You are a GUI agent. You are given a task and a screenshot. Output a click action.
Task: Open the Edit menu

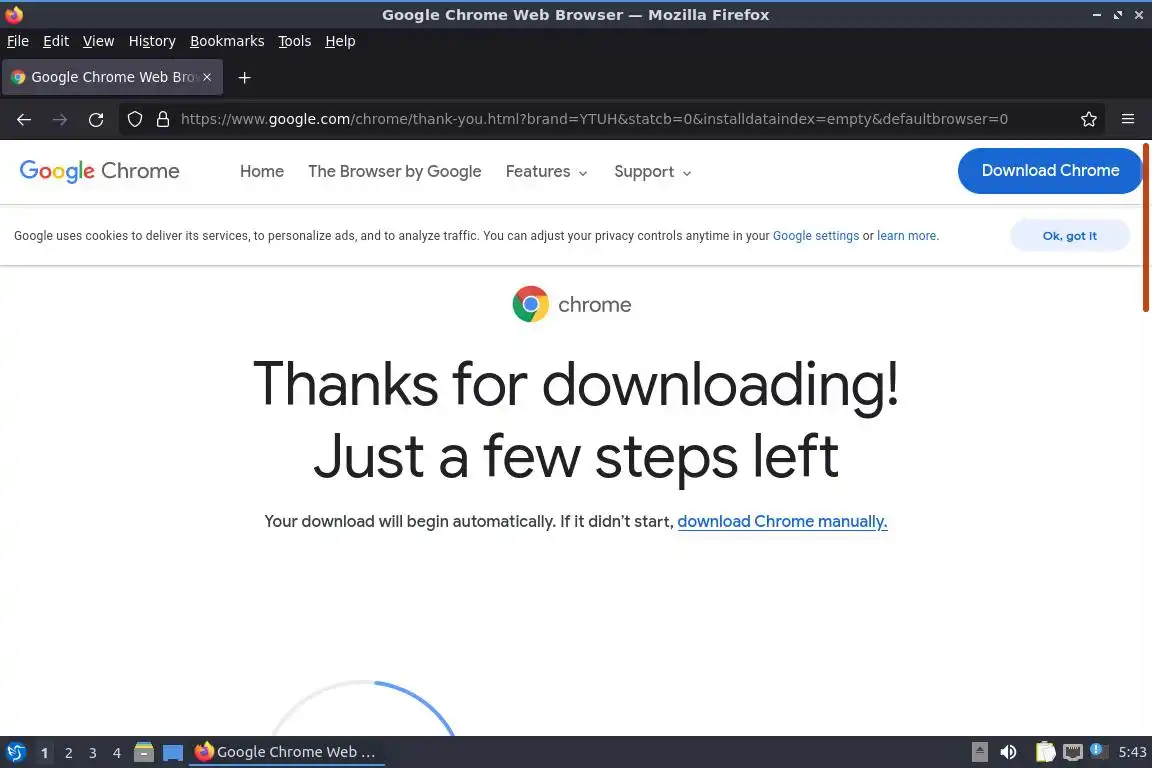[56, 41]
